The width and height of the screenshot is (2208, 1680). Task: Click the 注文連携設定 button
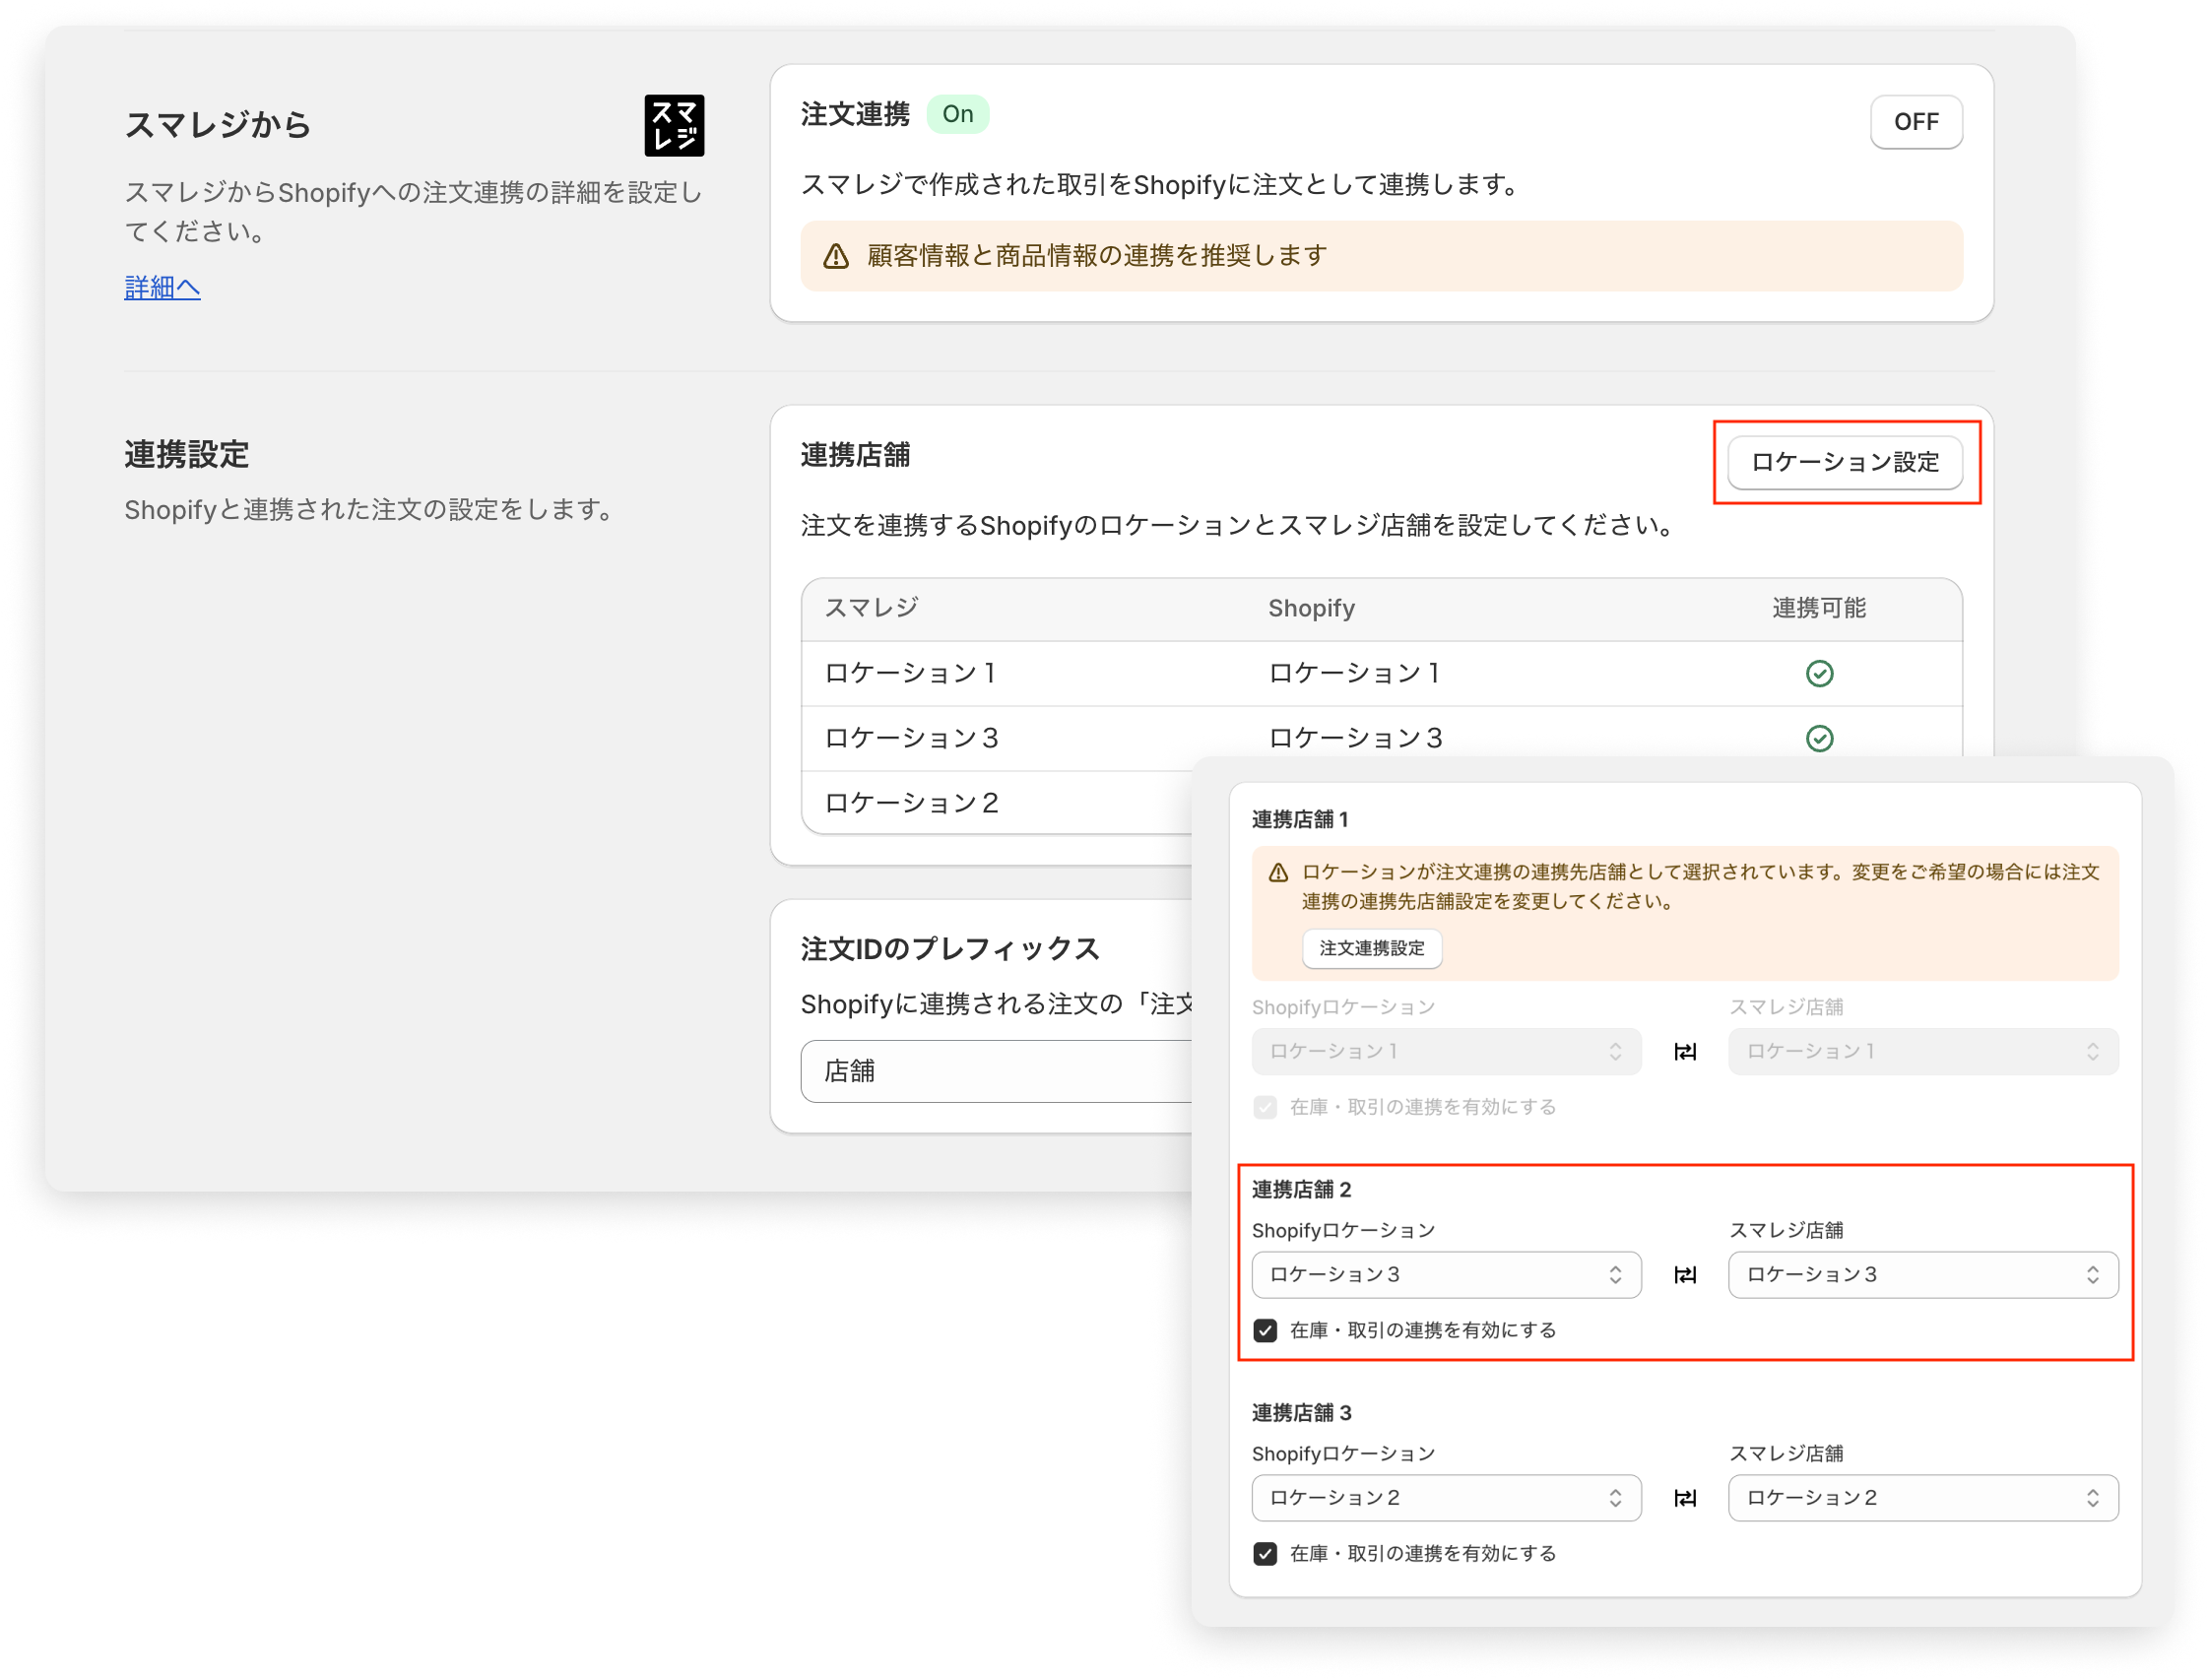coord(1372,948)
